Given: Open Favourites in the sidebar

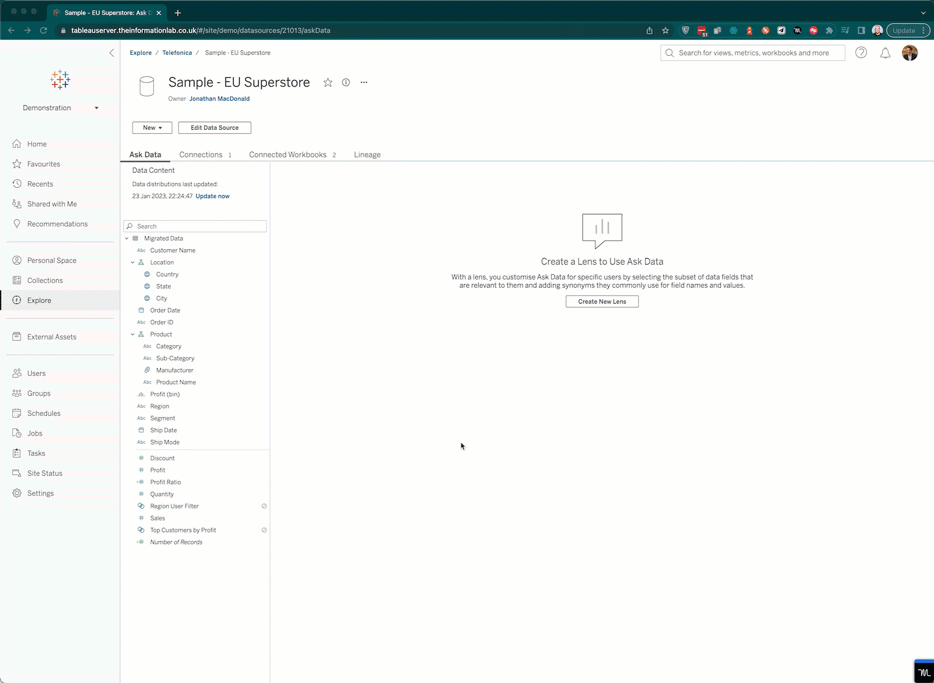Looking at the screenshot, I should tap(43, 164).
